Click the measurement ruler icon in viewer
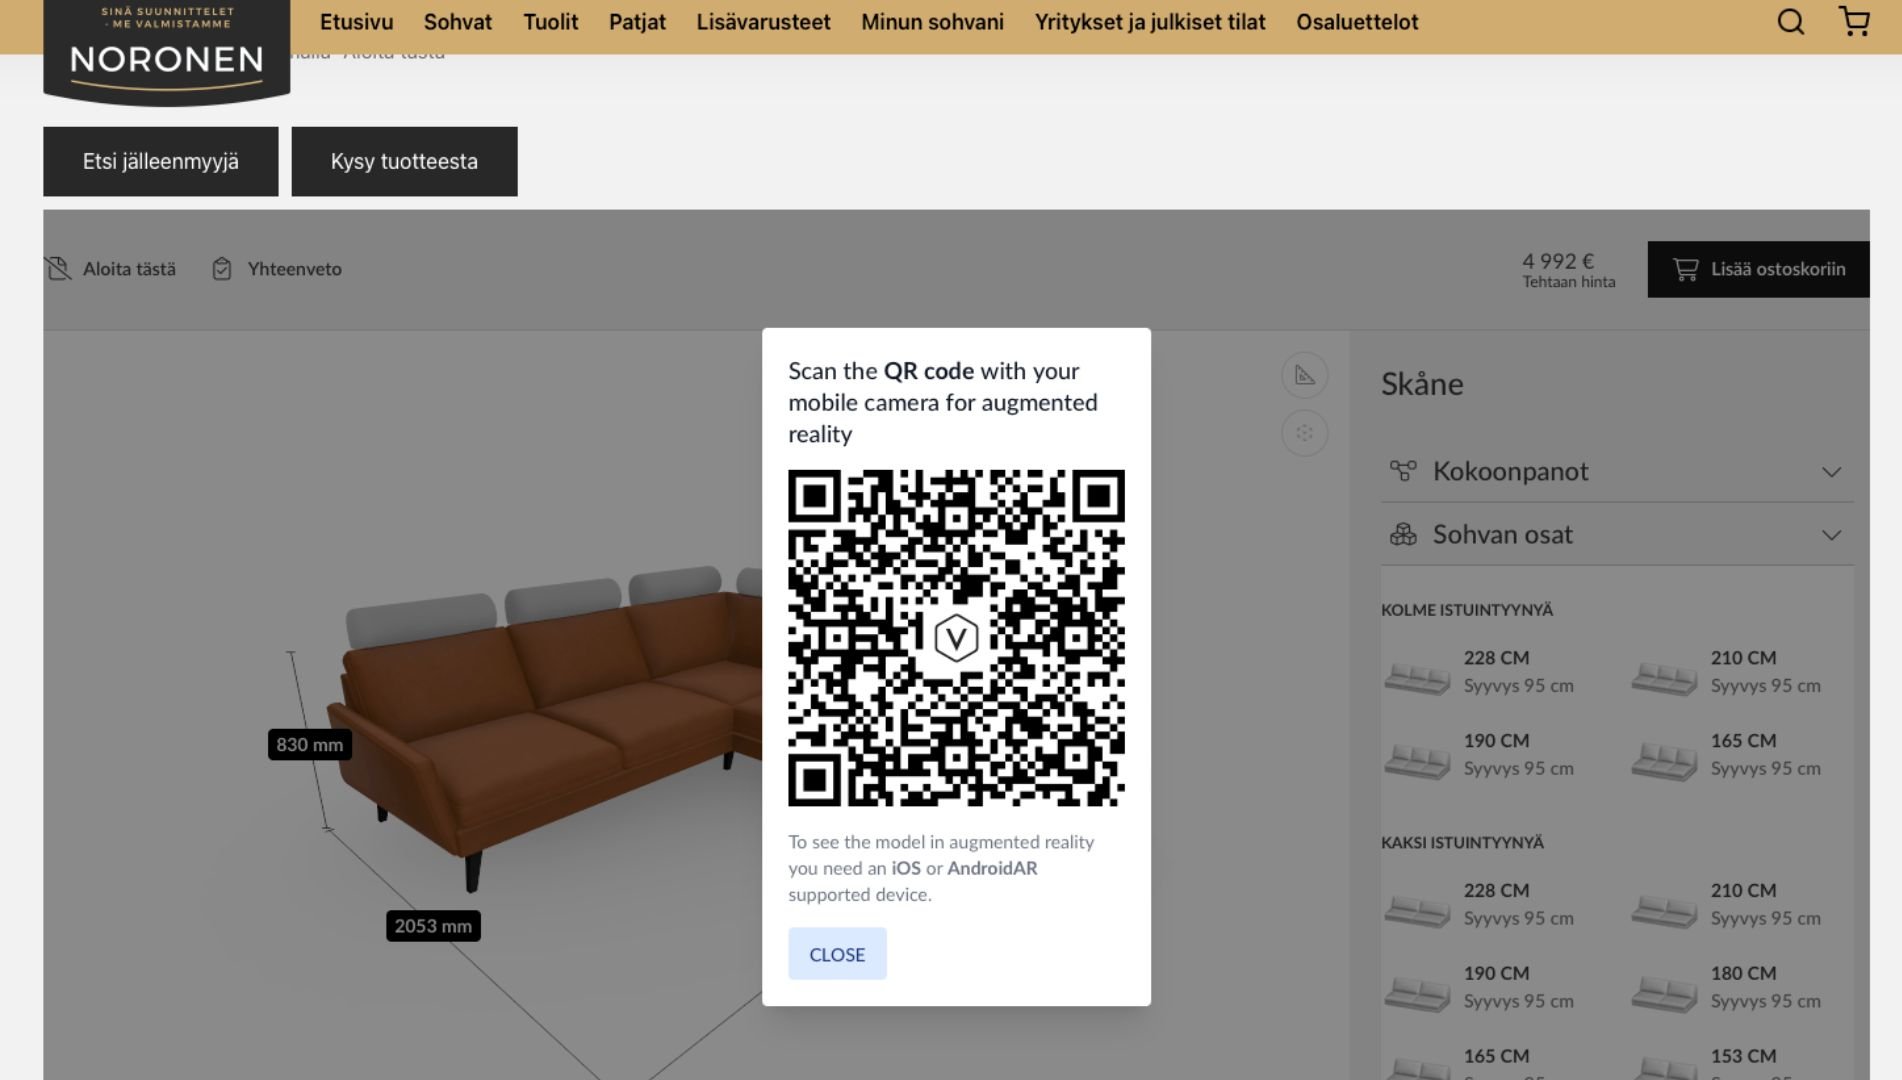The image size is (1902, 1080). point(1304,375)
